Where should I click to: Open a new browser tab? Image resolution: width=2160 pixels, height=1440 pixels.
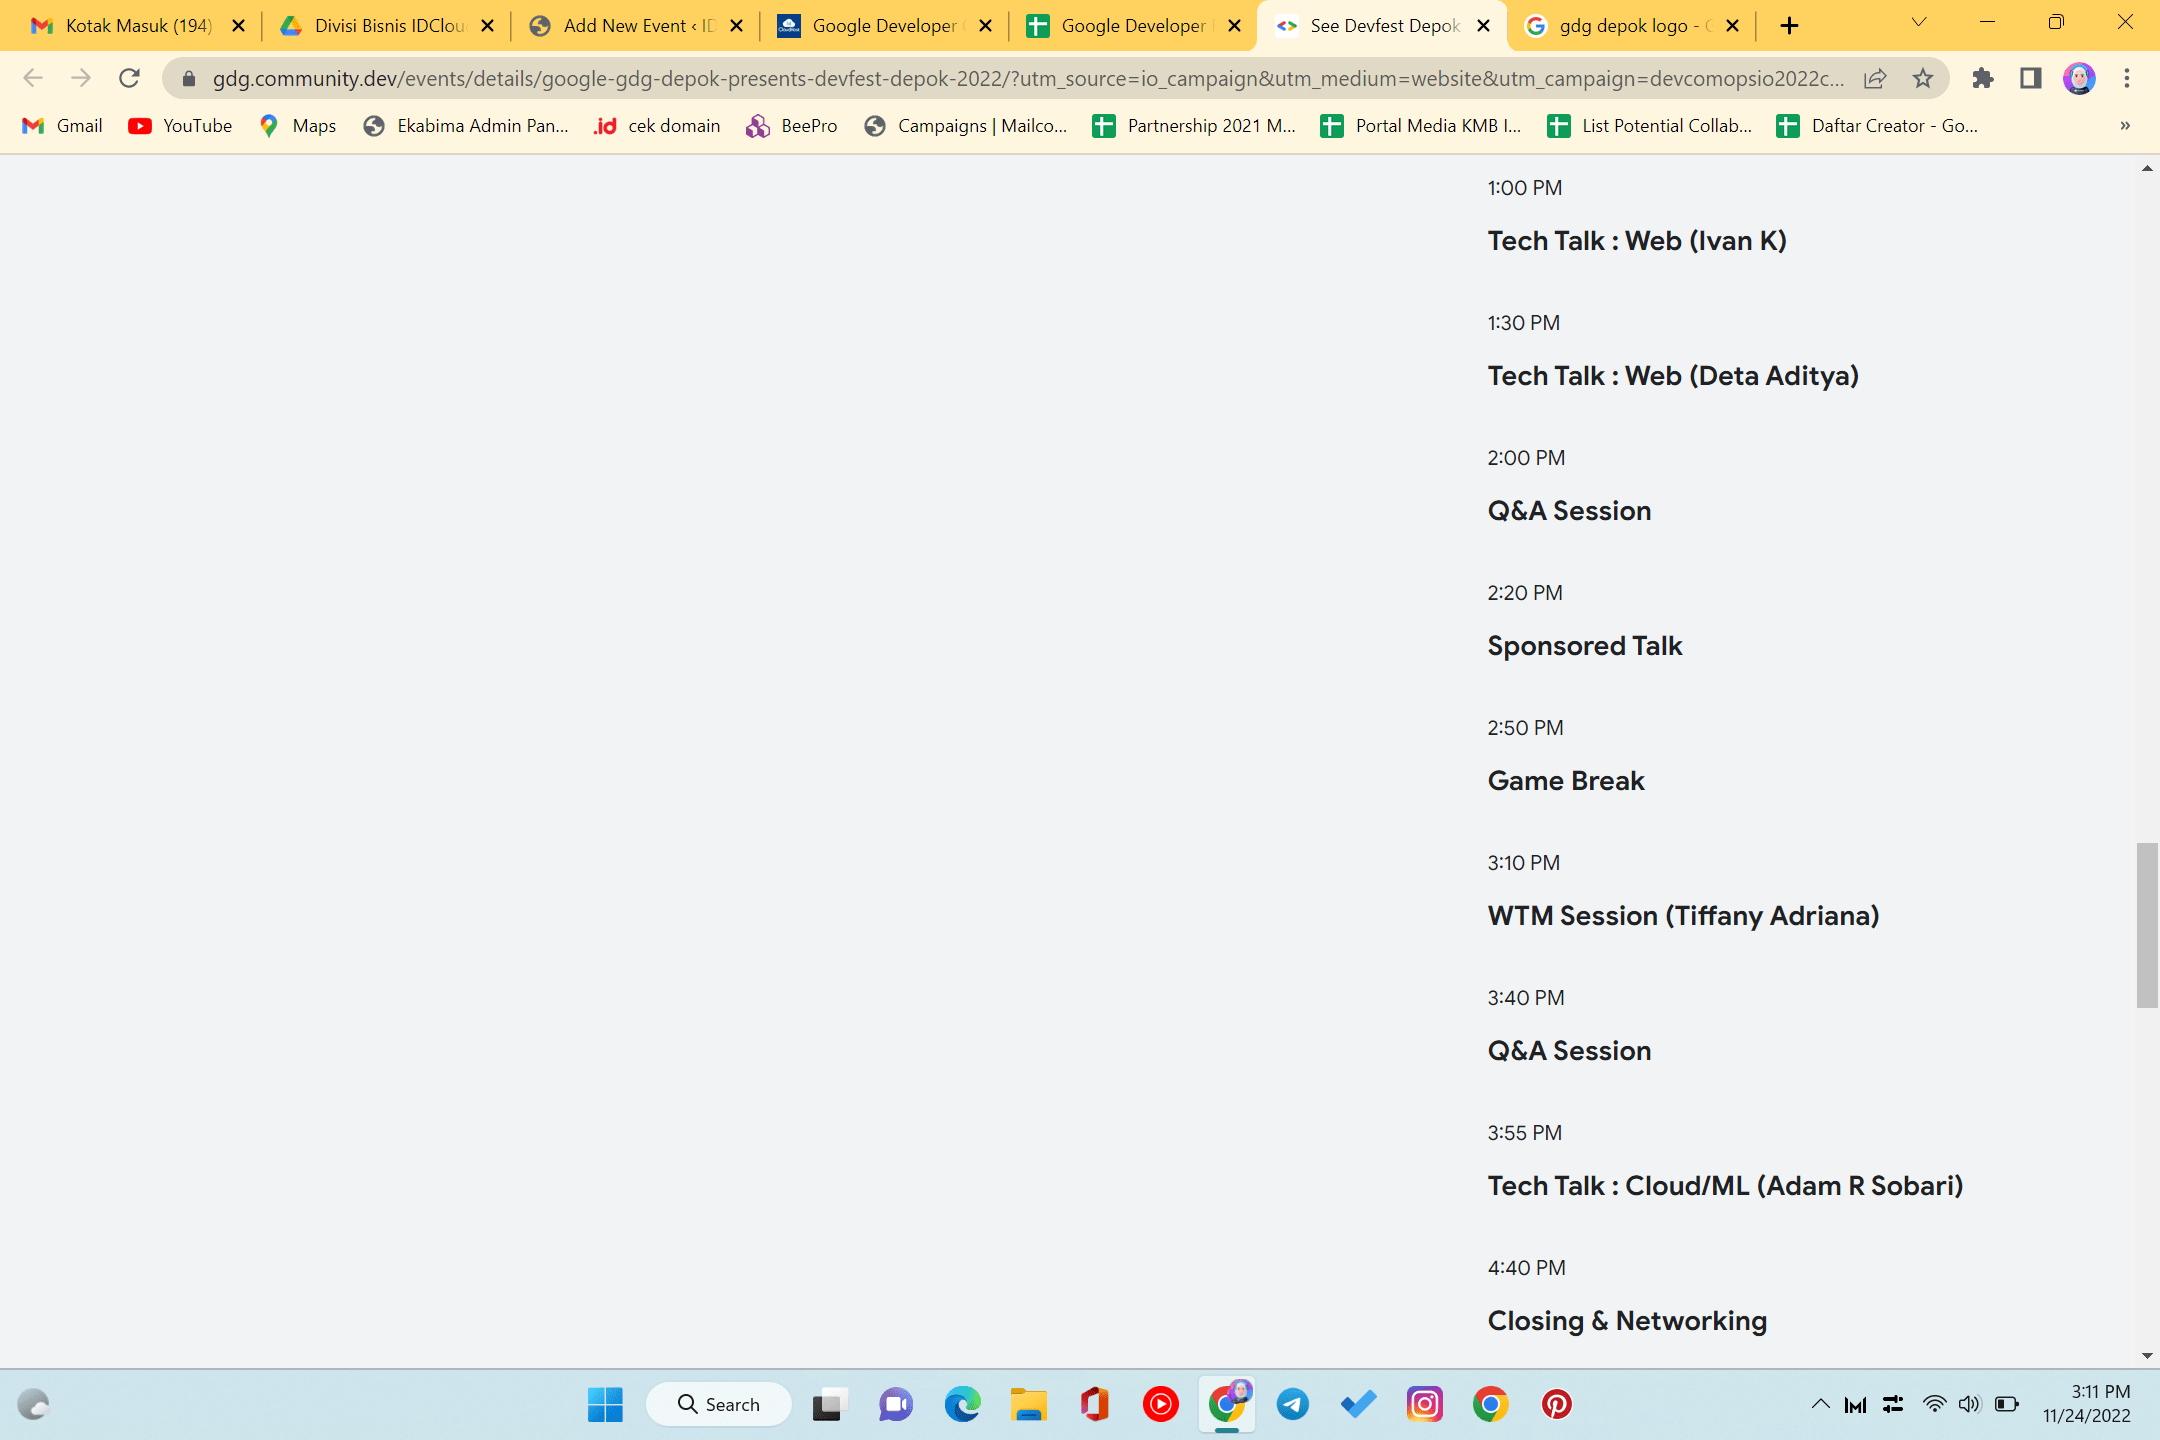point(1789,26)
